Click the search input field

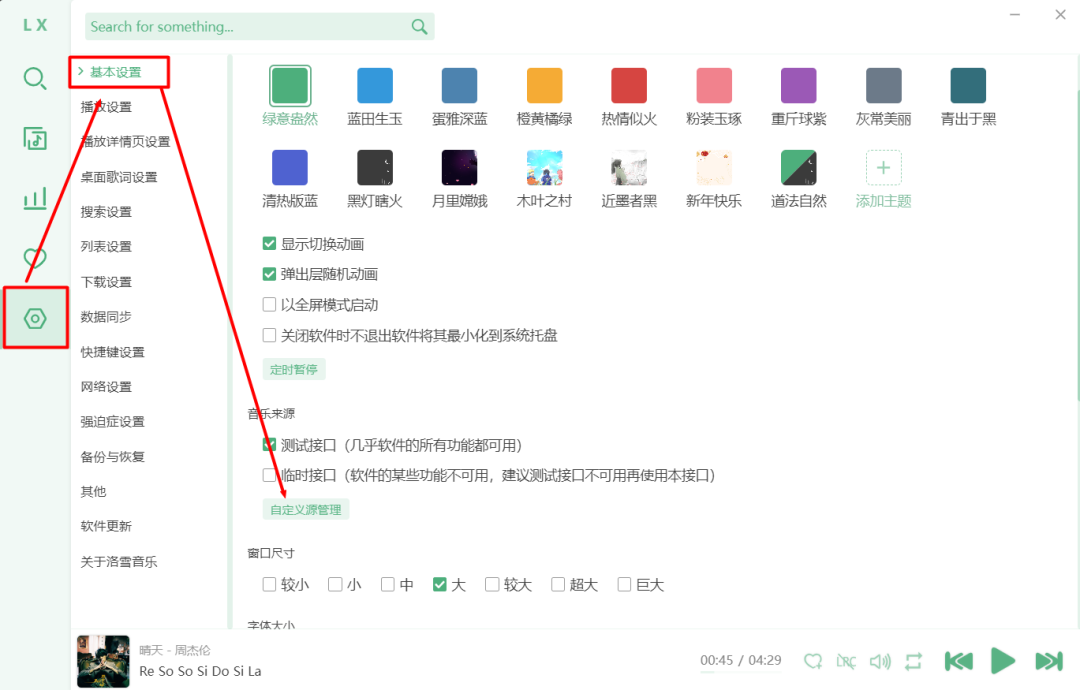tap(250, 26)
